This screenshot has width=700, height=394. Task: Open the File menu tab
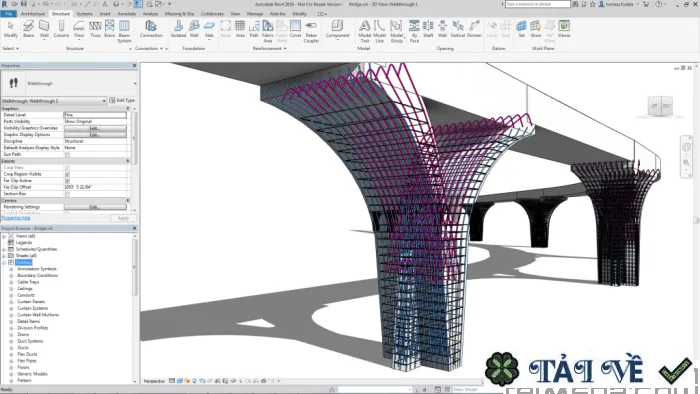(x=8, y=14)
